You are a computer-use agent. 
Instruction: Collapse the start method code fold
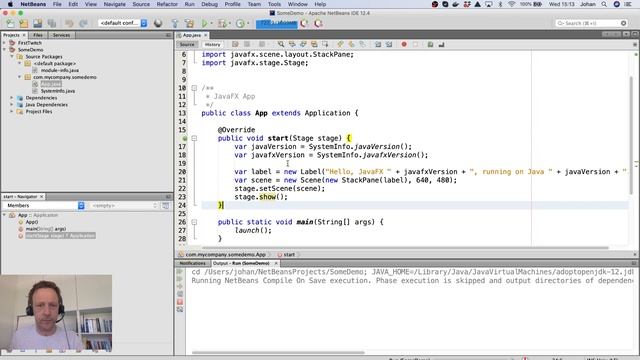(194, 138)
